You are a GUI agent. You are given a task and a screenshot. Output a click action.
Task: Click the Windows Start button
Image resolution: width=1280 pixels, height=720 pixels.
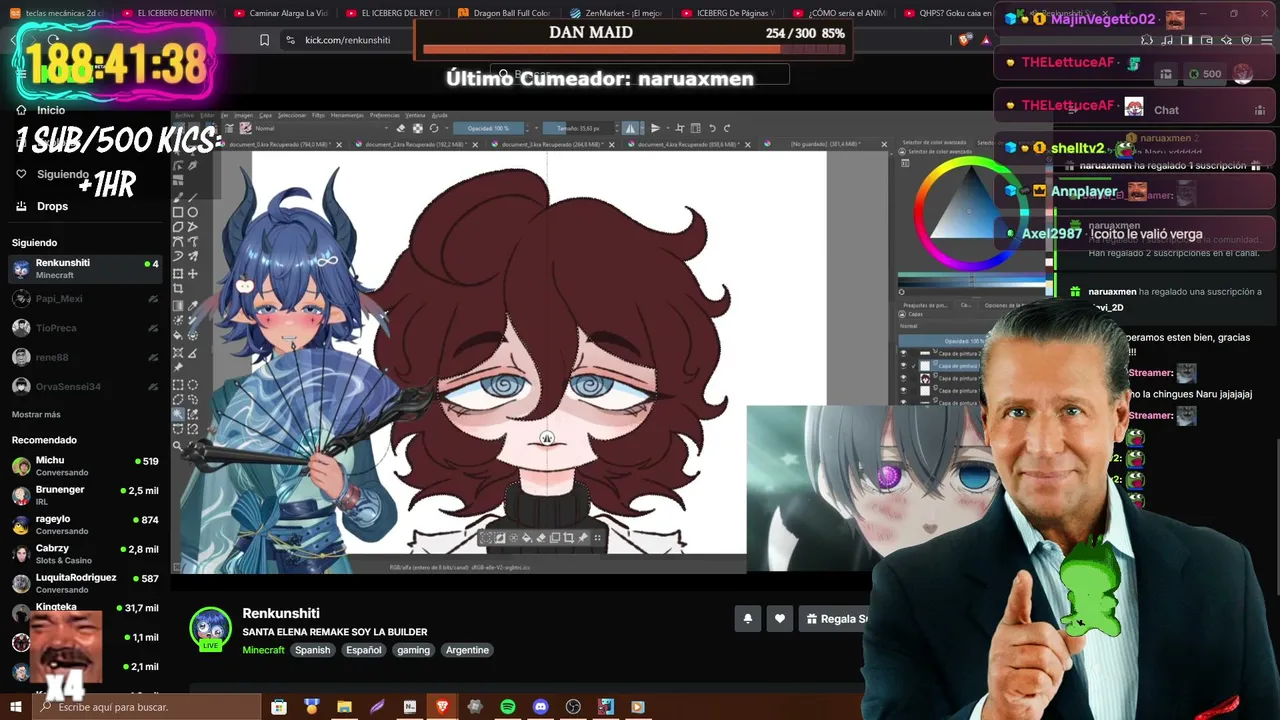click(16, 707)
